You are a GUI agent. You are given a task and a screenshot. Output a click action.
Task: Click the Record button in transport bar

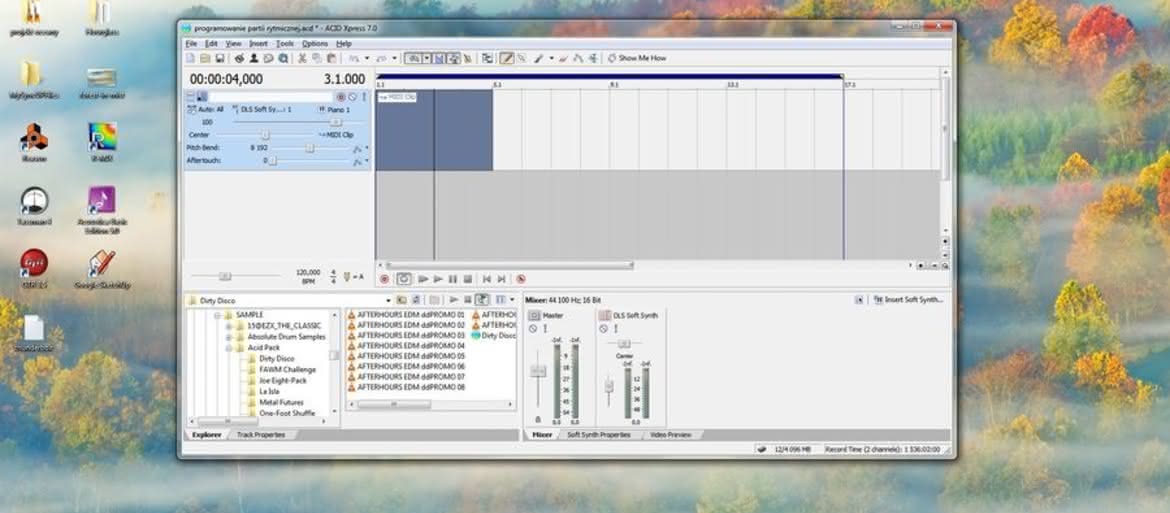pyautogui.click(x=385, y=279)
